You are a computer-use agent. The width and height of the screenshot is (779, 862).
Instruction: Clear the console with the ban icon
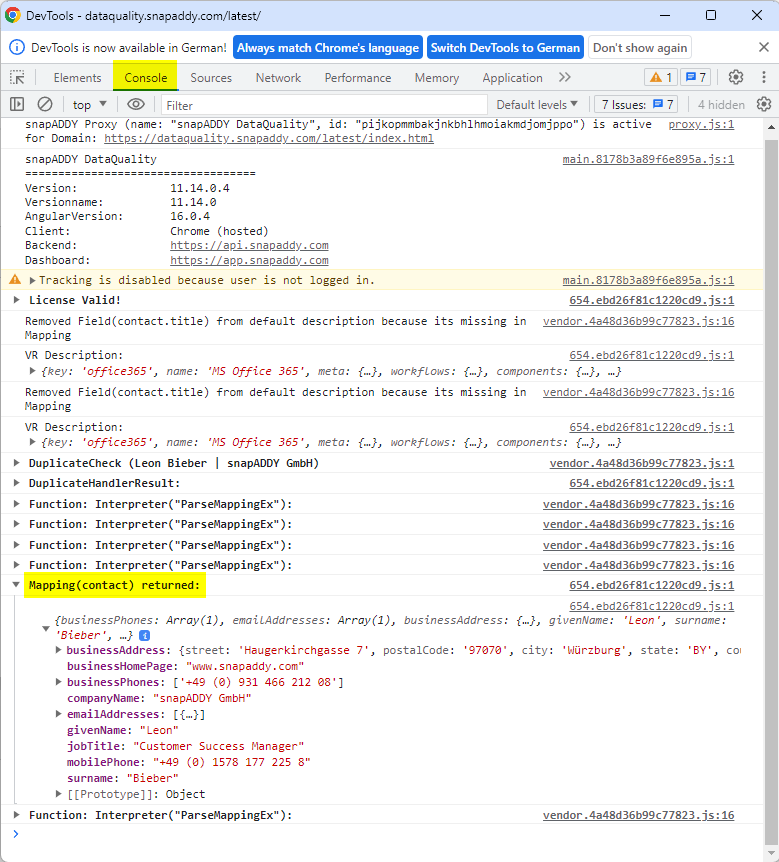(x=45, y=104)
